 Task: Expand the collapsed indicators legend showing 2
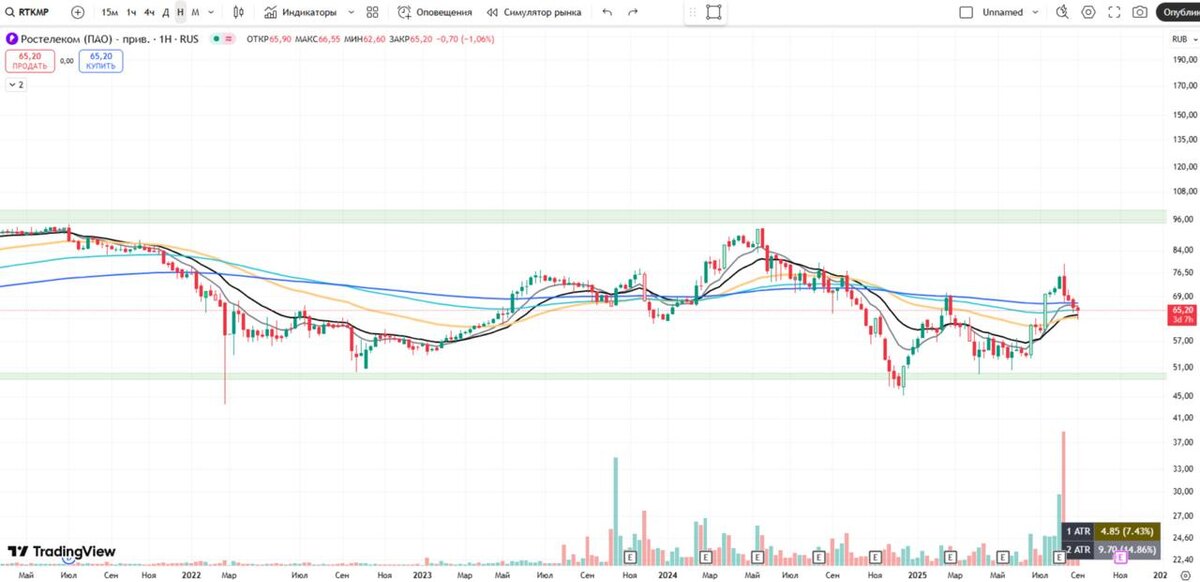coord(16,85)
